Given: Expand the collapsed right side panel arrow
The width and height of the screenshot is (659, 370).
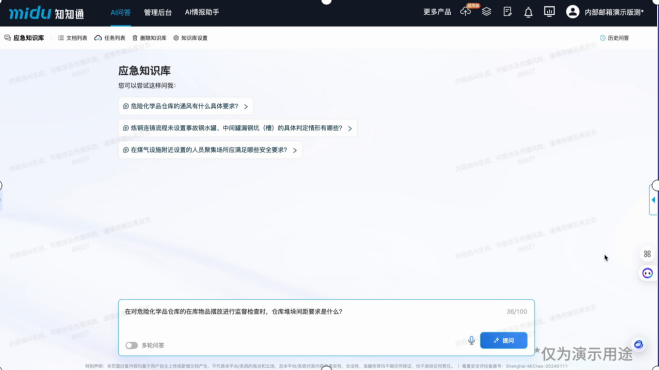Looking at the screenshot, I should 654,200.
